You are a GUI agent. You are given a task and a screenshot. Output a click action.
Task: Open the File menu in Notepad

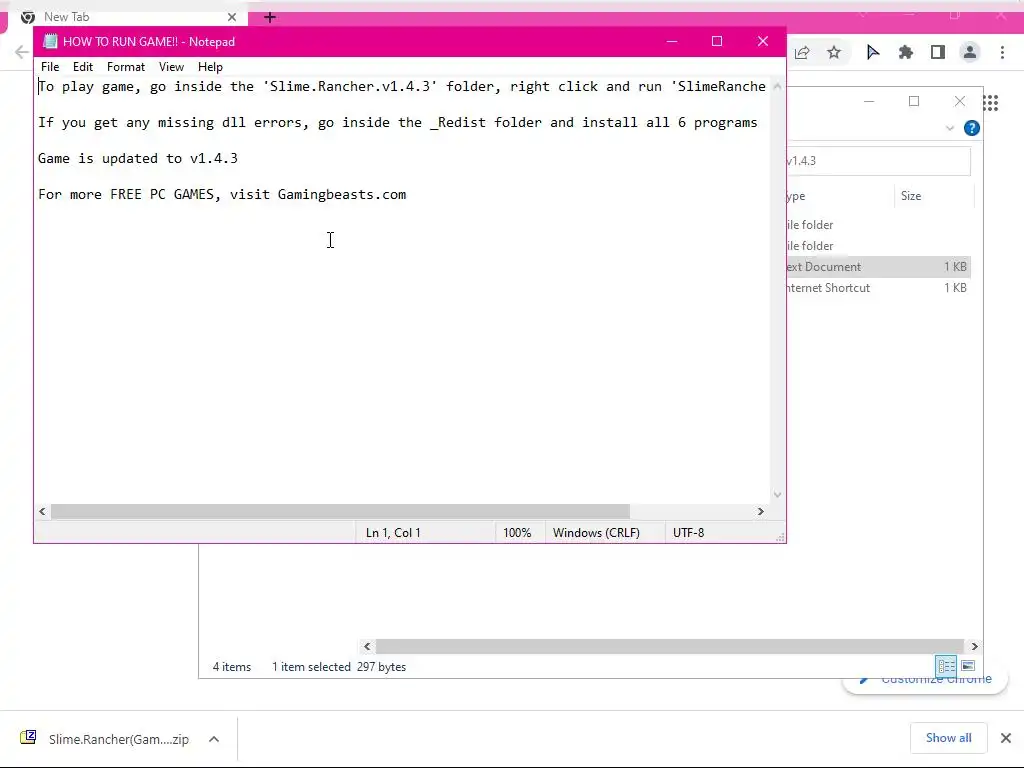pos(50,67)
